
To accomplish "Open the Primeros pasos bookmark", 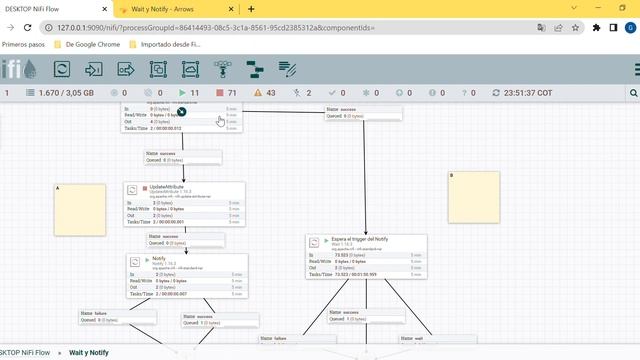I will (x=23, y=44).
